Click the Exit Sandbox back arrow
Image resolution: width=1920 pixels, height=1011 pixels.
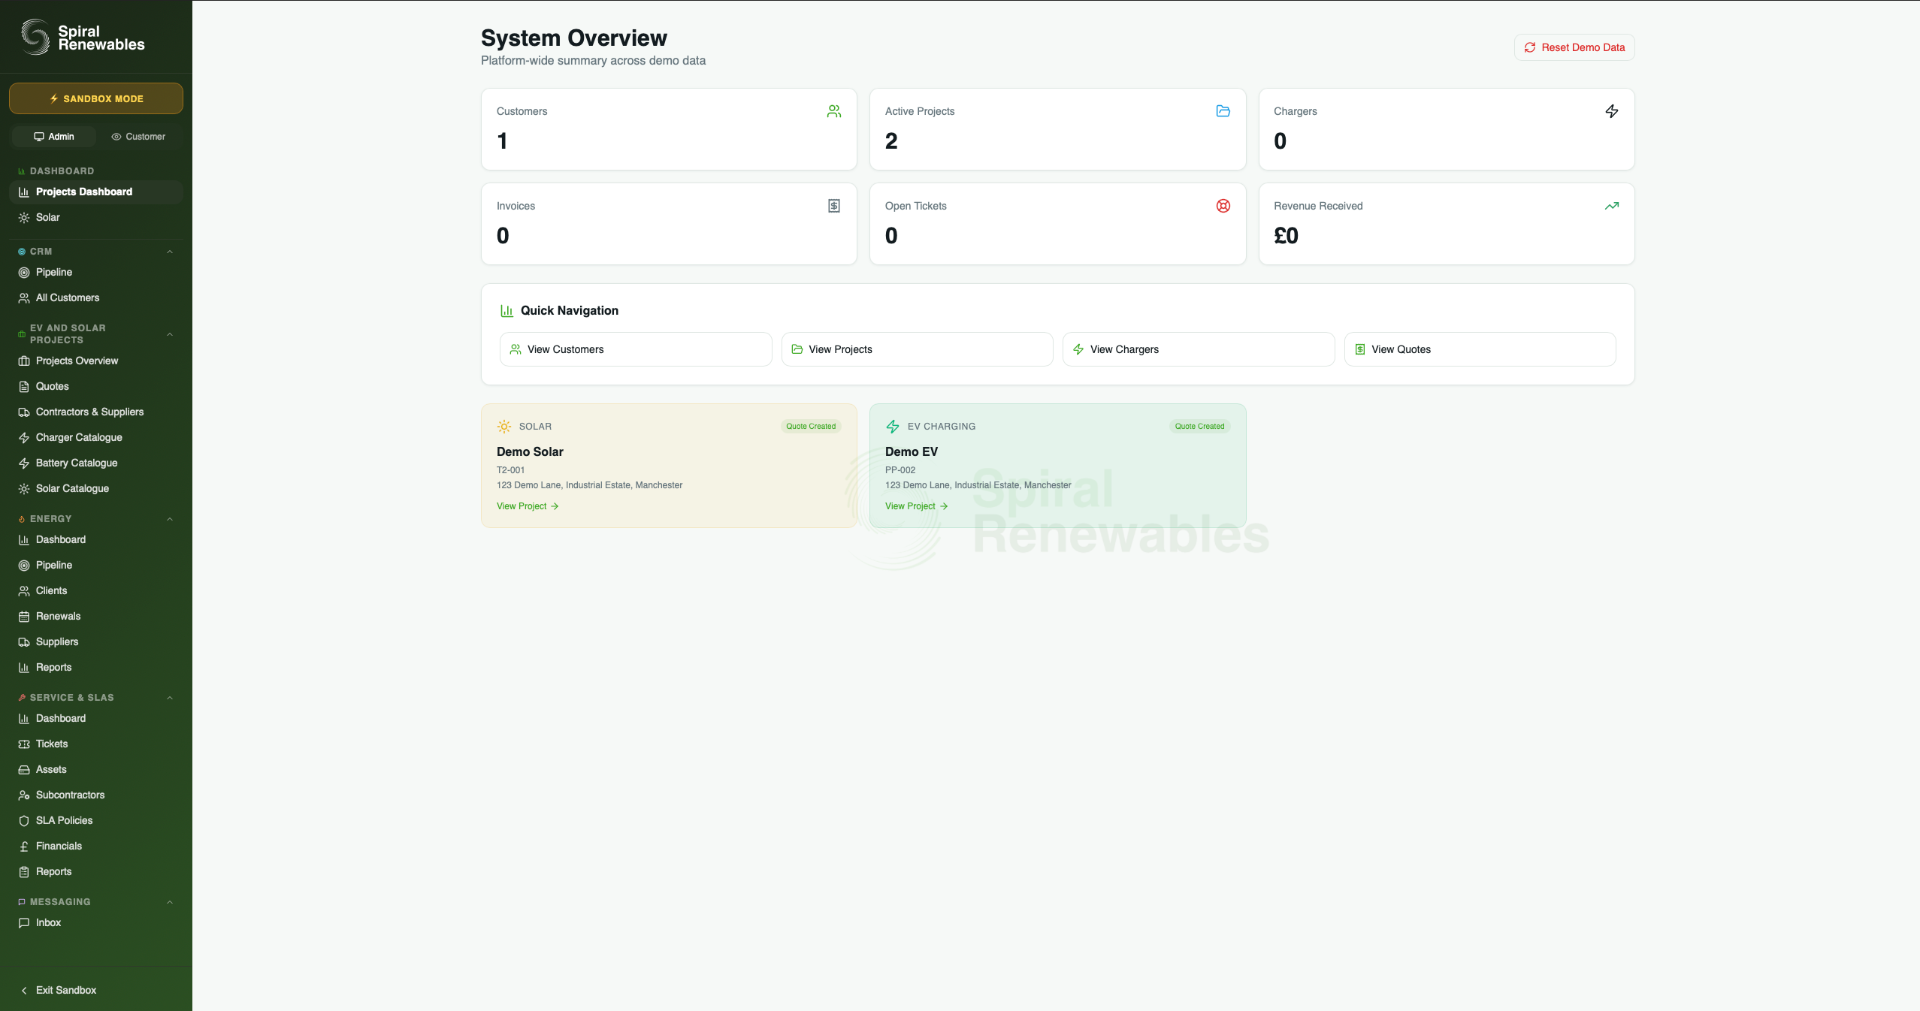coord(24,990)
